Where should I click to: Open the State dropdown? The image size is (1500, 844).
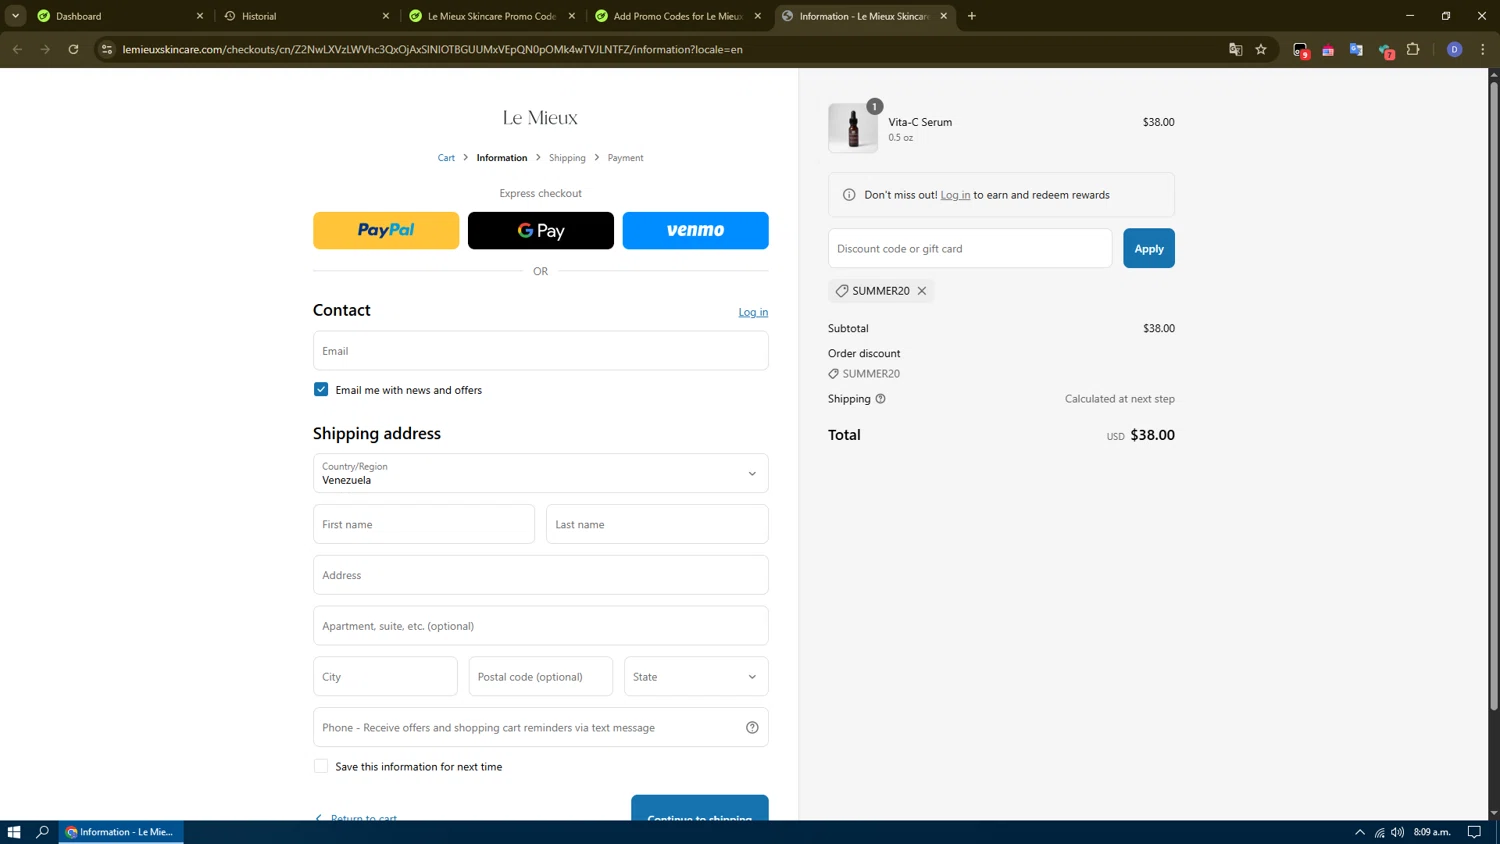coord(696,677)
